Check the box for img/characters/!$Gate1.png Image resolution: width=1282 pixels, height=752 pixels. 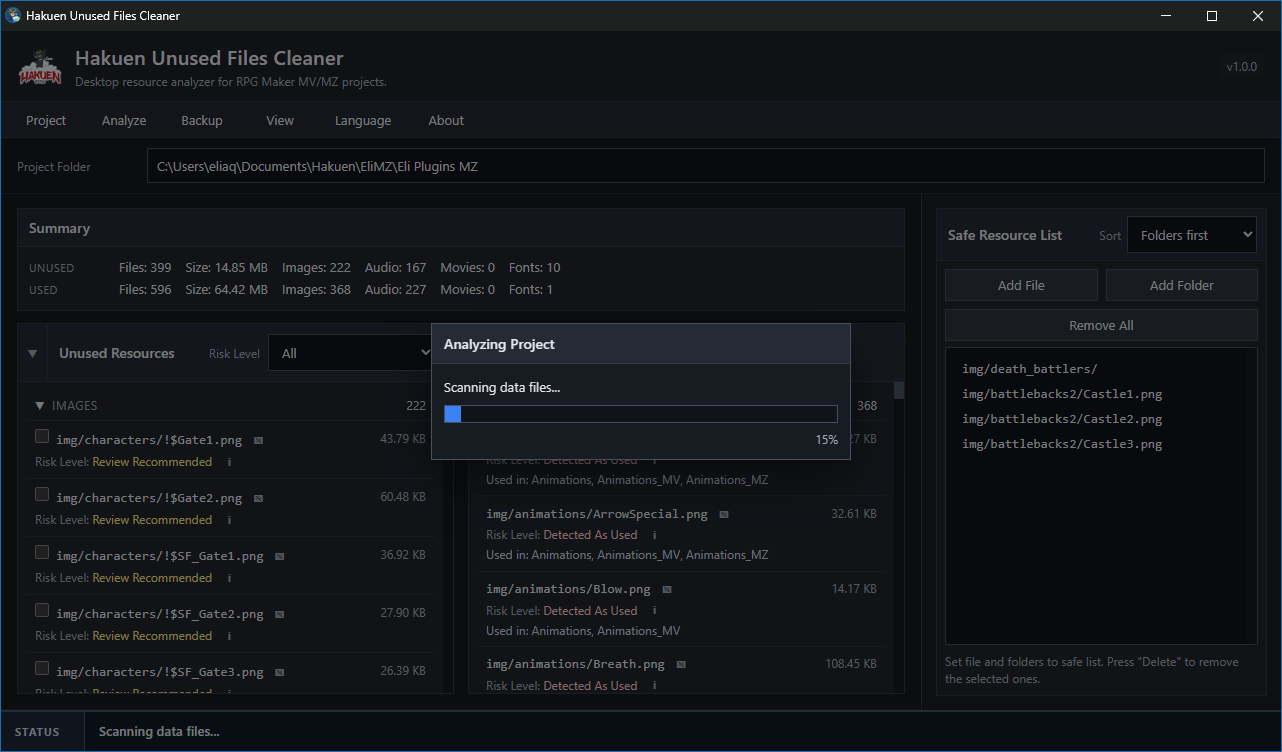pos(42,436)
